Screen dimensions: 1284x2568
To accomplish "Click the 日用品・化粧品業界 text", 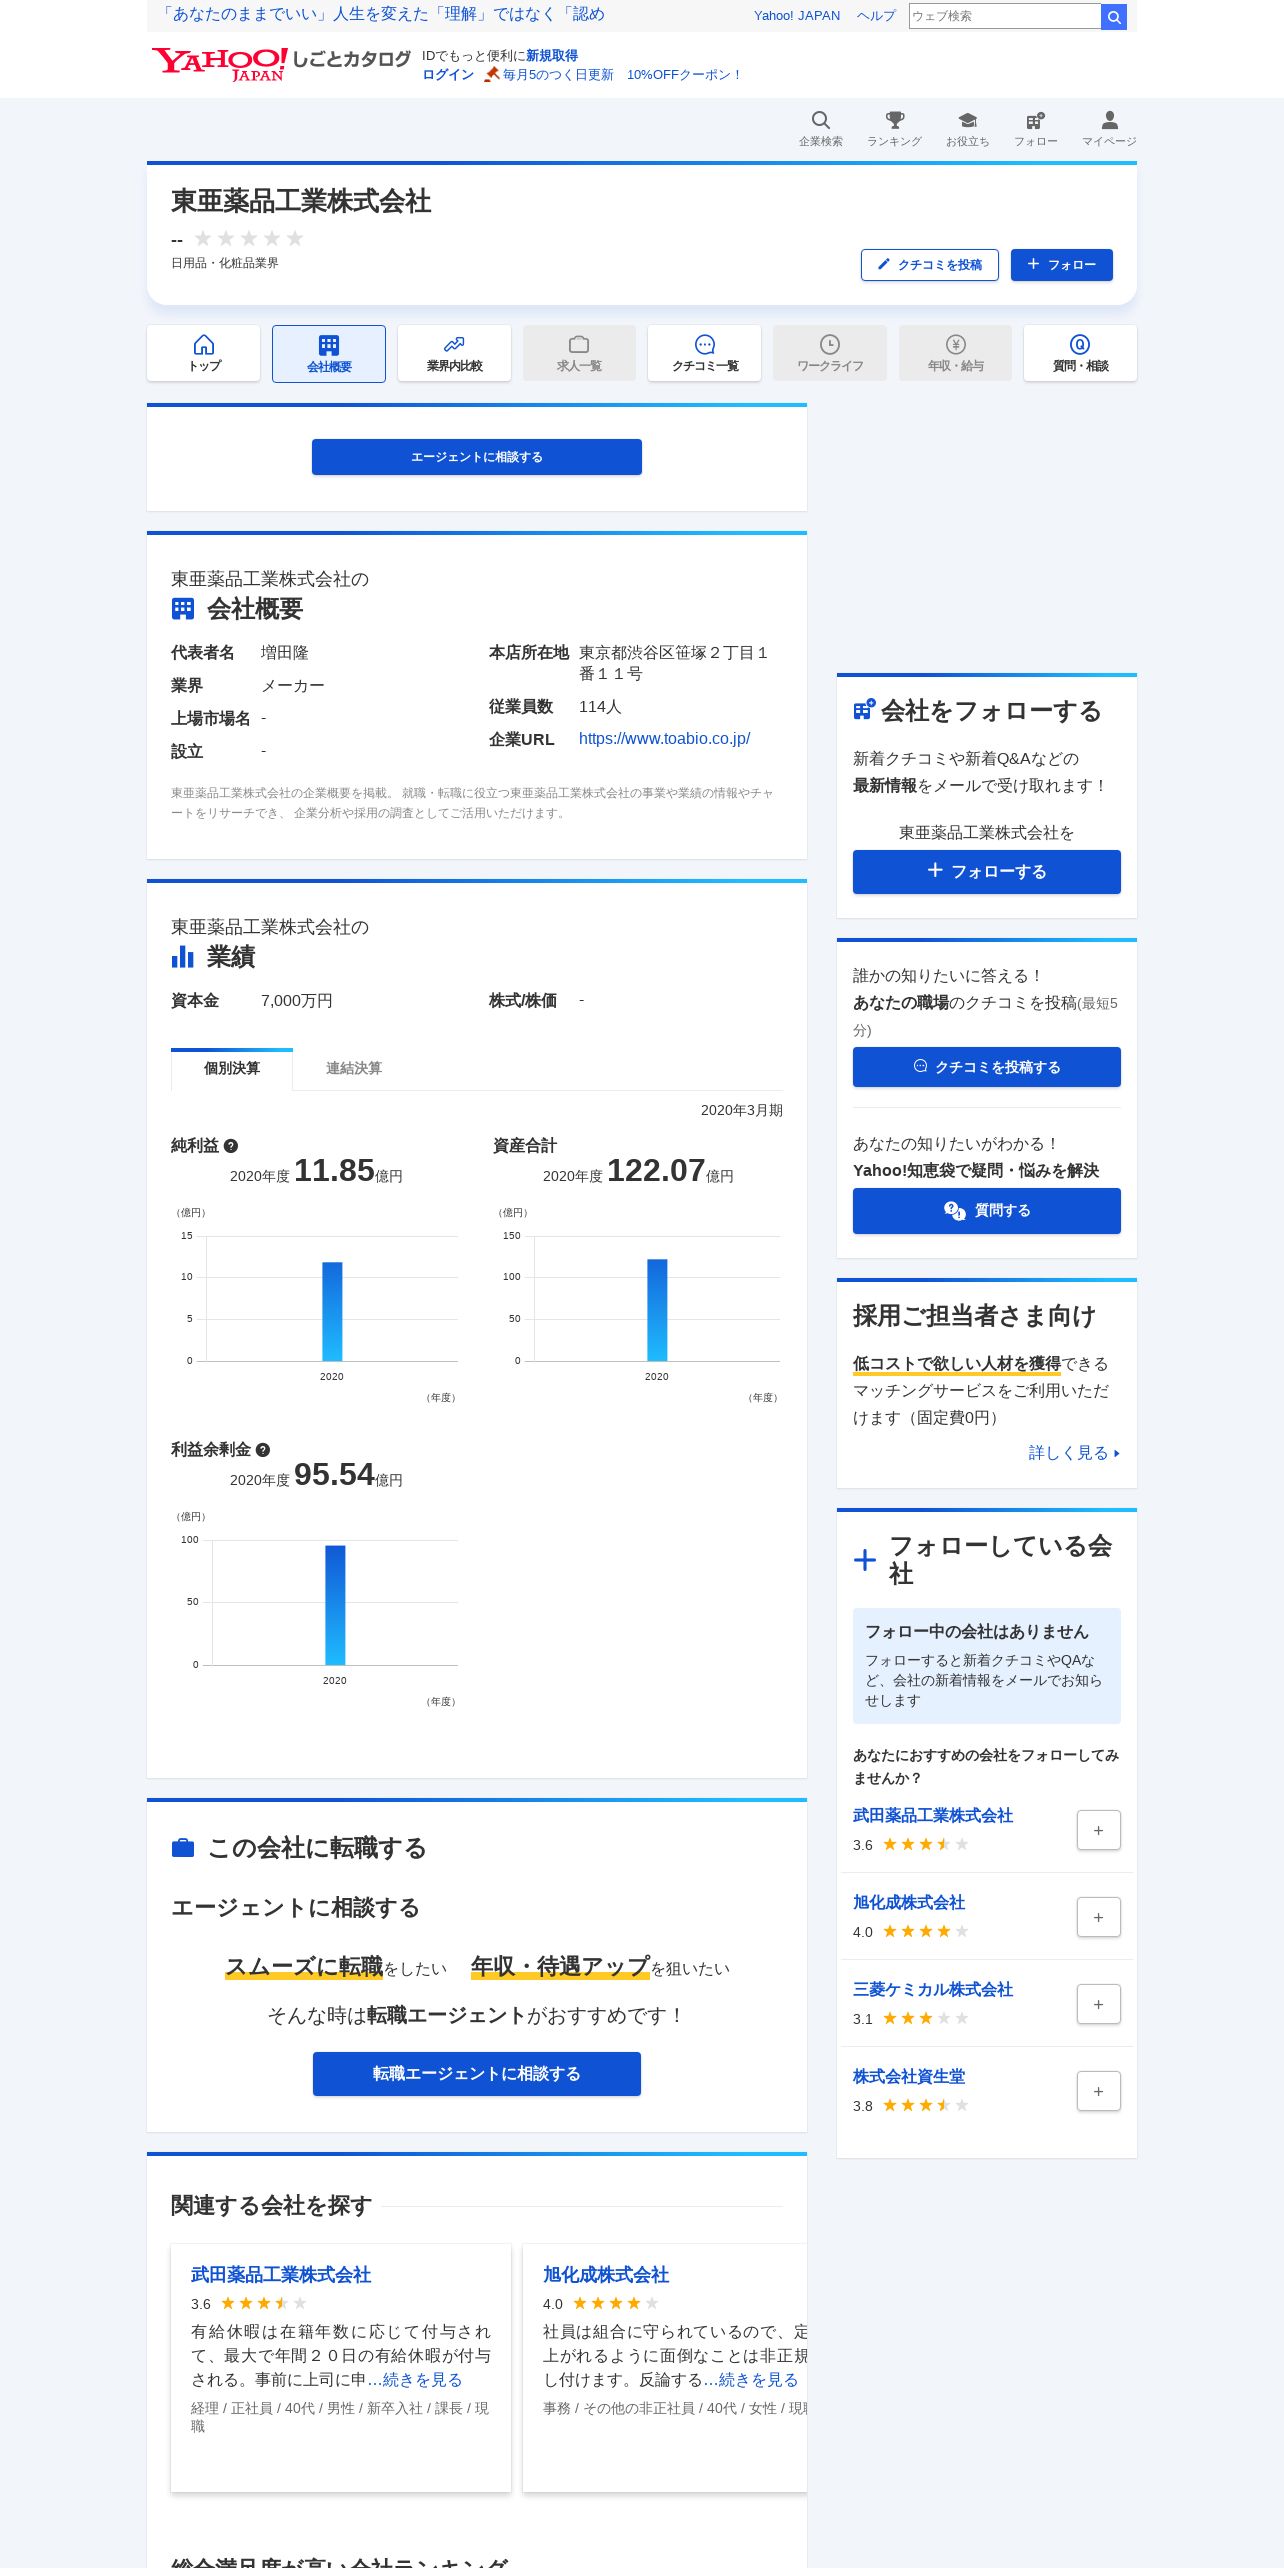I will [225, 263].
